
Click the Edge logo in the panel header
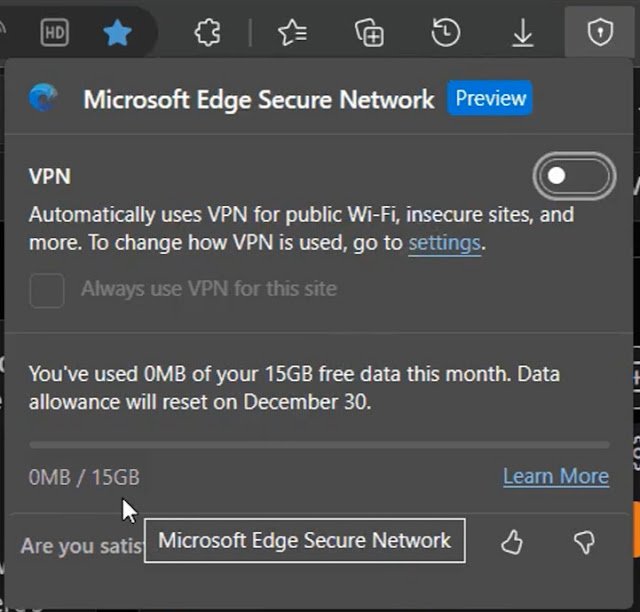[x=43, y=98]
